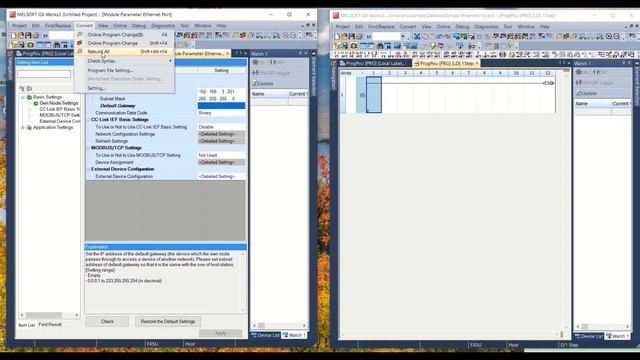Click the Default Gateway value field
The image size is (640, 360).
[x=221, y=106]
